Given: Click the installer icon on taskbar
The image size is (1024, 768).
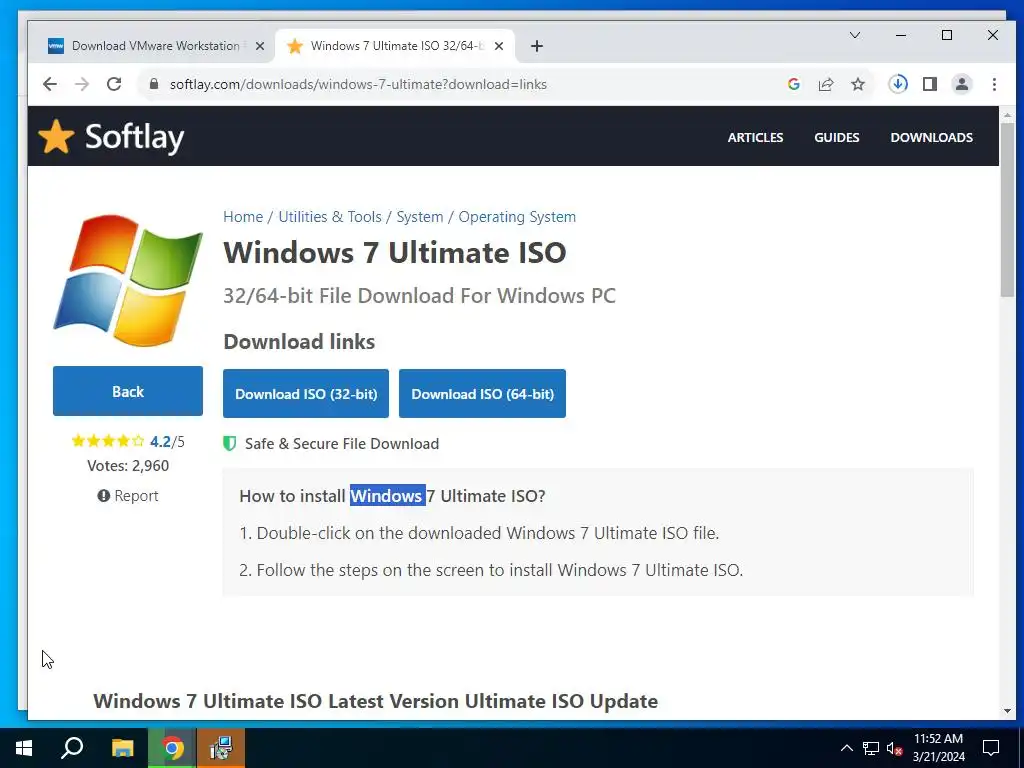Looking at the screenshot, I should pyautogui.click(x=221, y=748).
